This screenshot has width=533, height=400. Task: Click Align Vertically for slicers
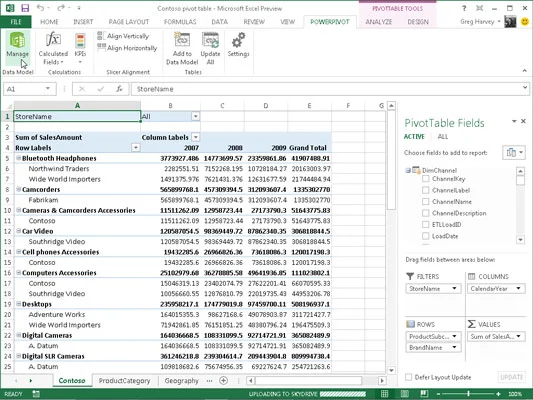click(123, 36)
